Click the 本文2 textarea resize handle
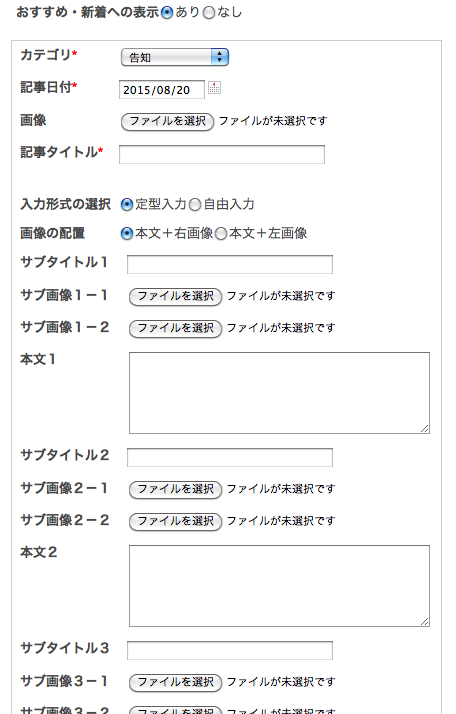 [x=425, y=622]
